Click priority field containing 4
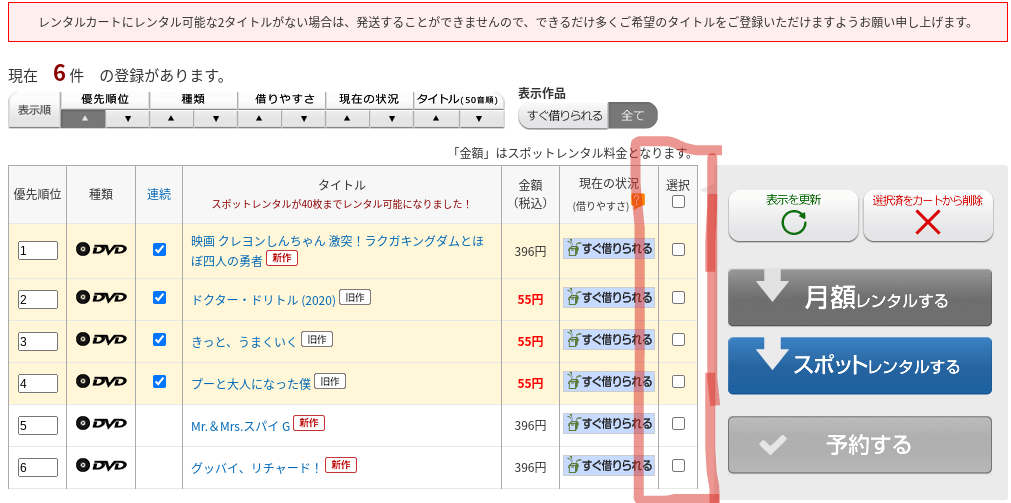Image resolution: width=1011 pixels, height=503 pixels. pos(37,383)
